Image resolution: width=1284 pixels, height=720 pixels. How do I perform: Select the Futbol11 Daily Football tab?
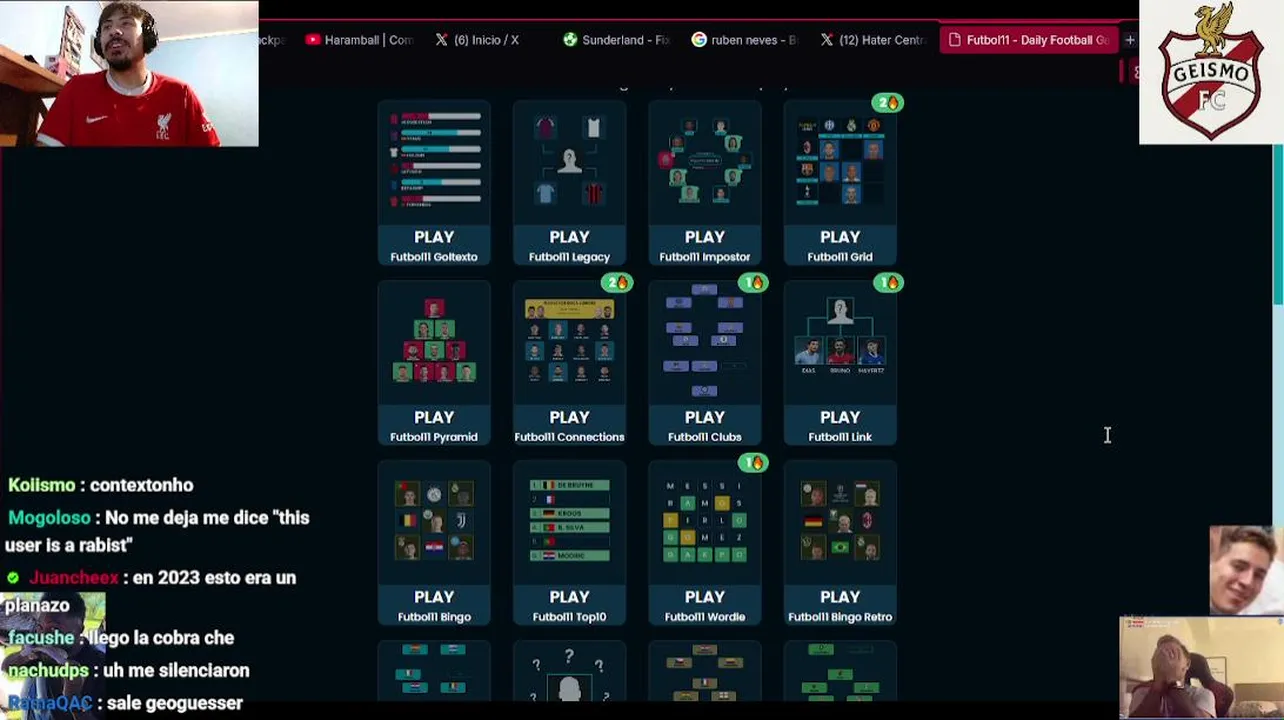[x=1029, y=40]
